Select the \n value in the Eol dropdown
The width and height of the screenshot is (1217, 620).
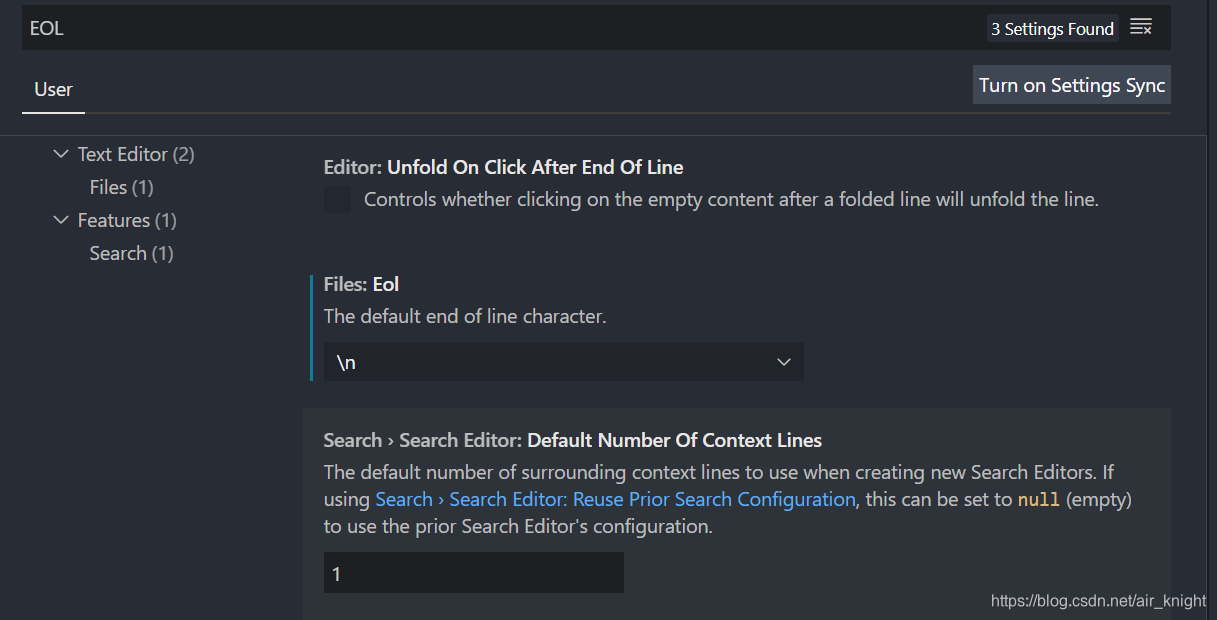(x=345, y=361)
